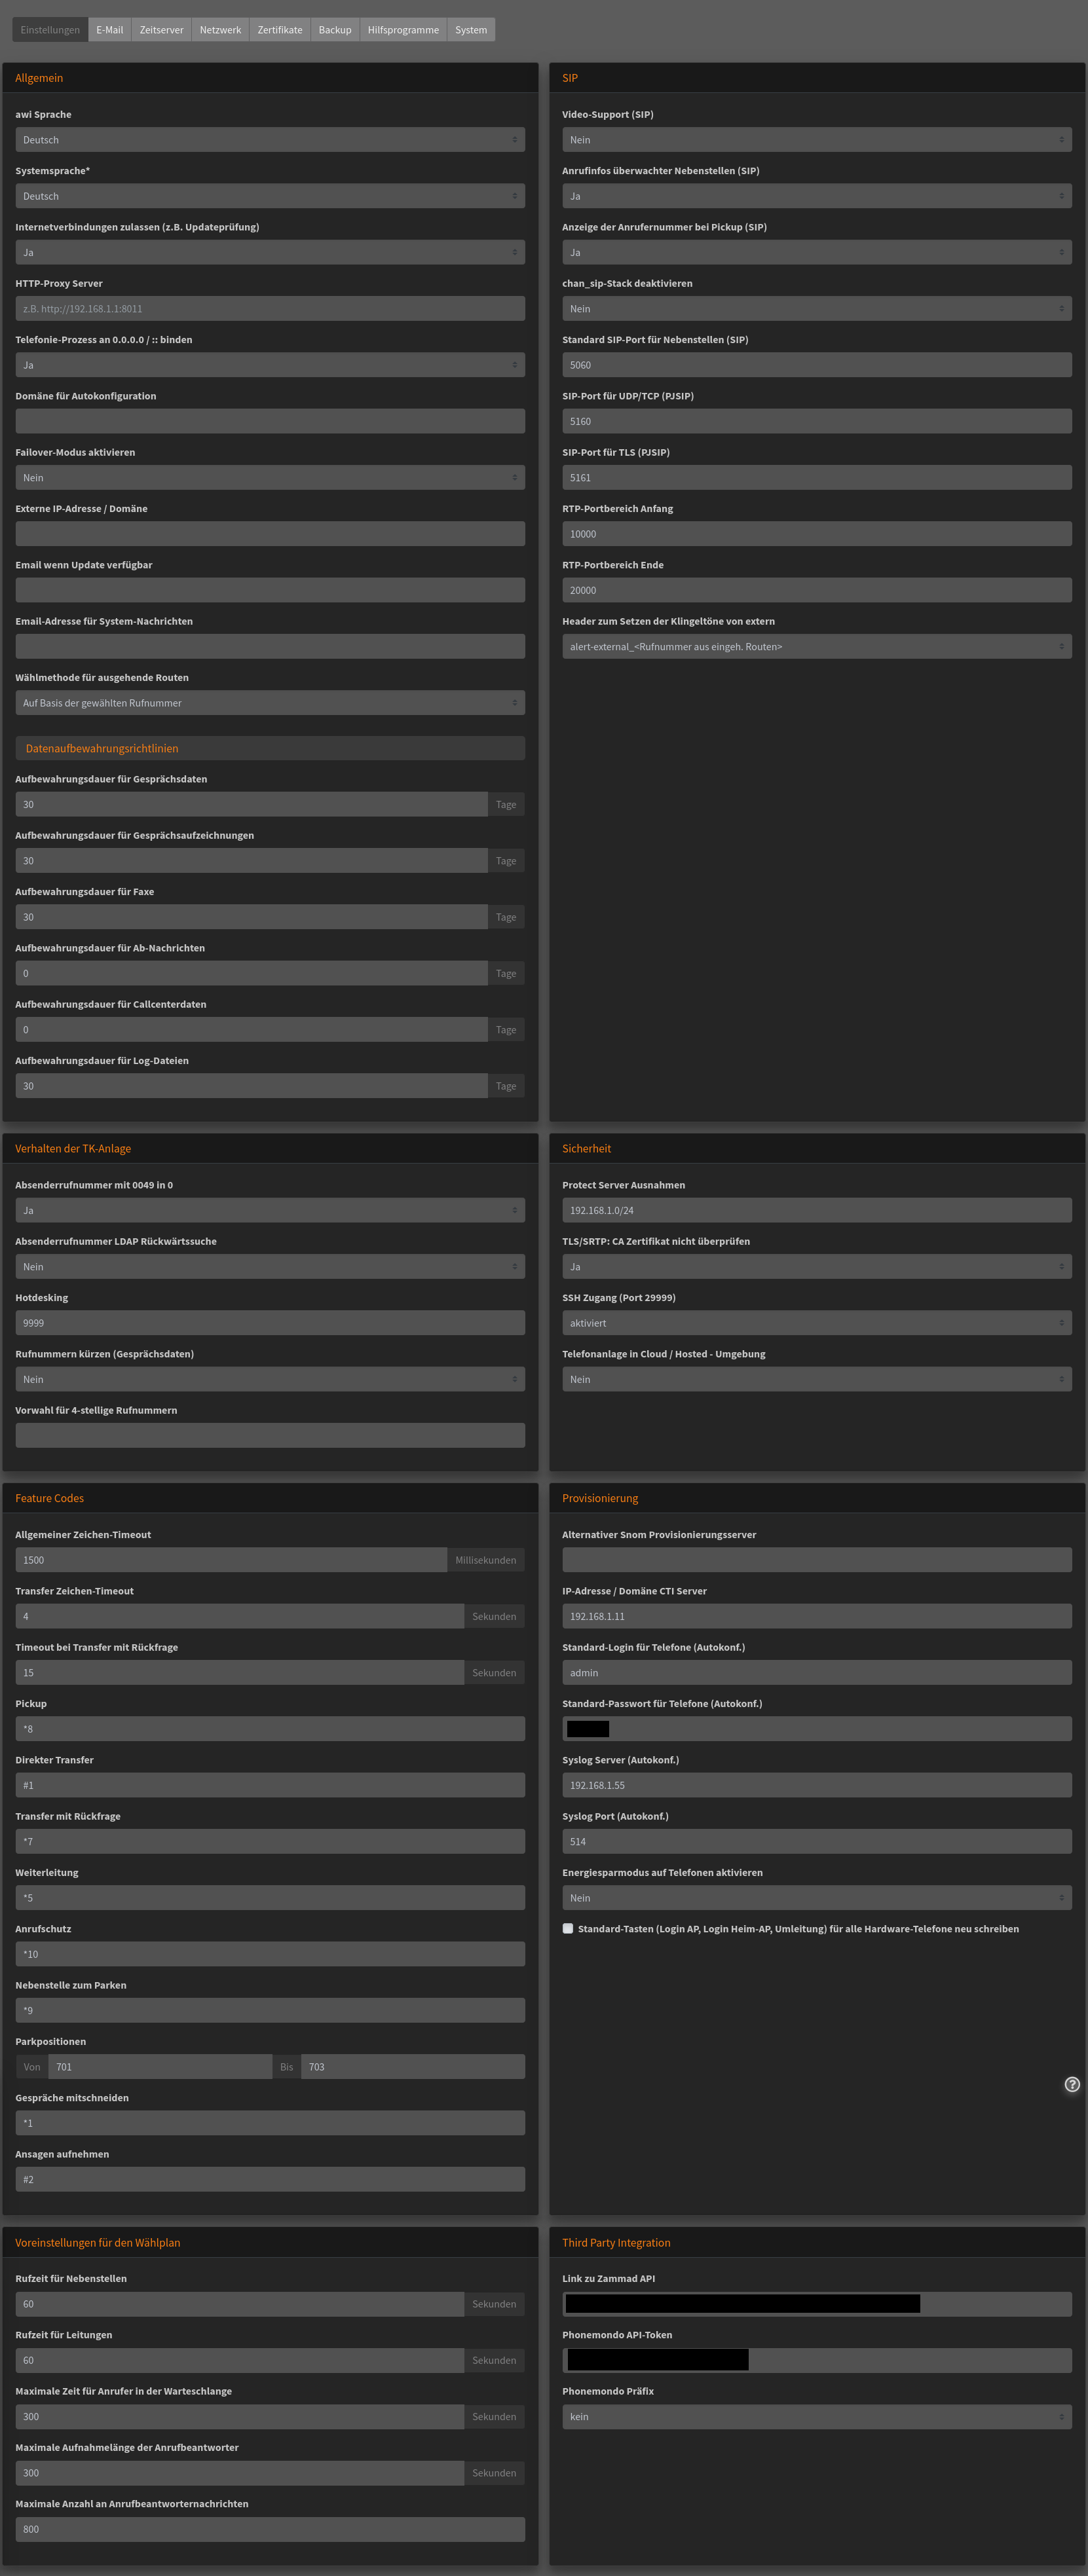The height and width of the screenshot is (2576, 1088).
Task: Click the Pickup feature code field
Action: pyautogui.click(x=270, y=1729)
